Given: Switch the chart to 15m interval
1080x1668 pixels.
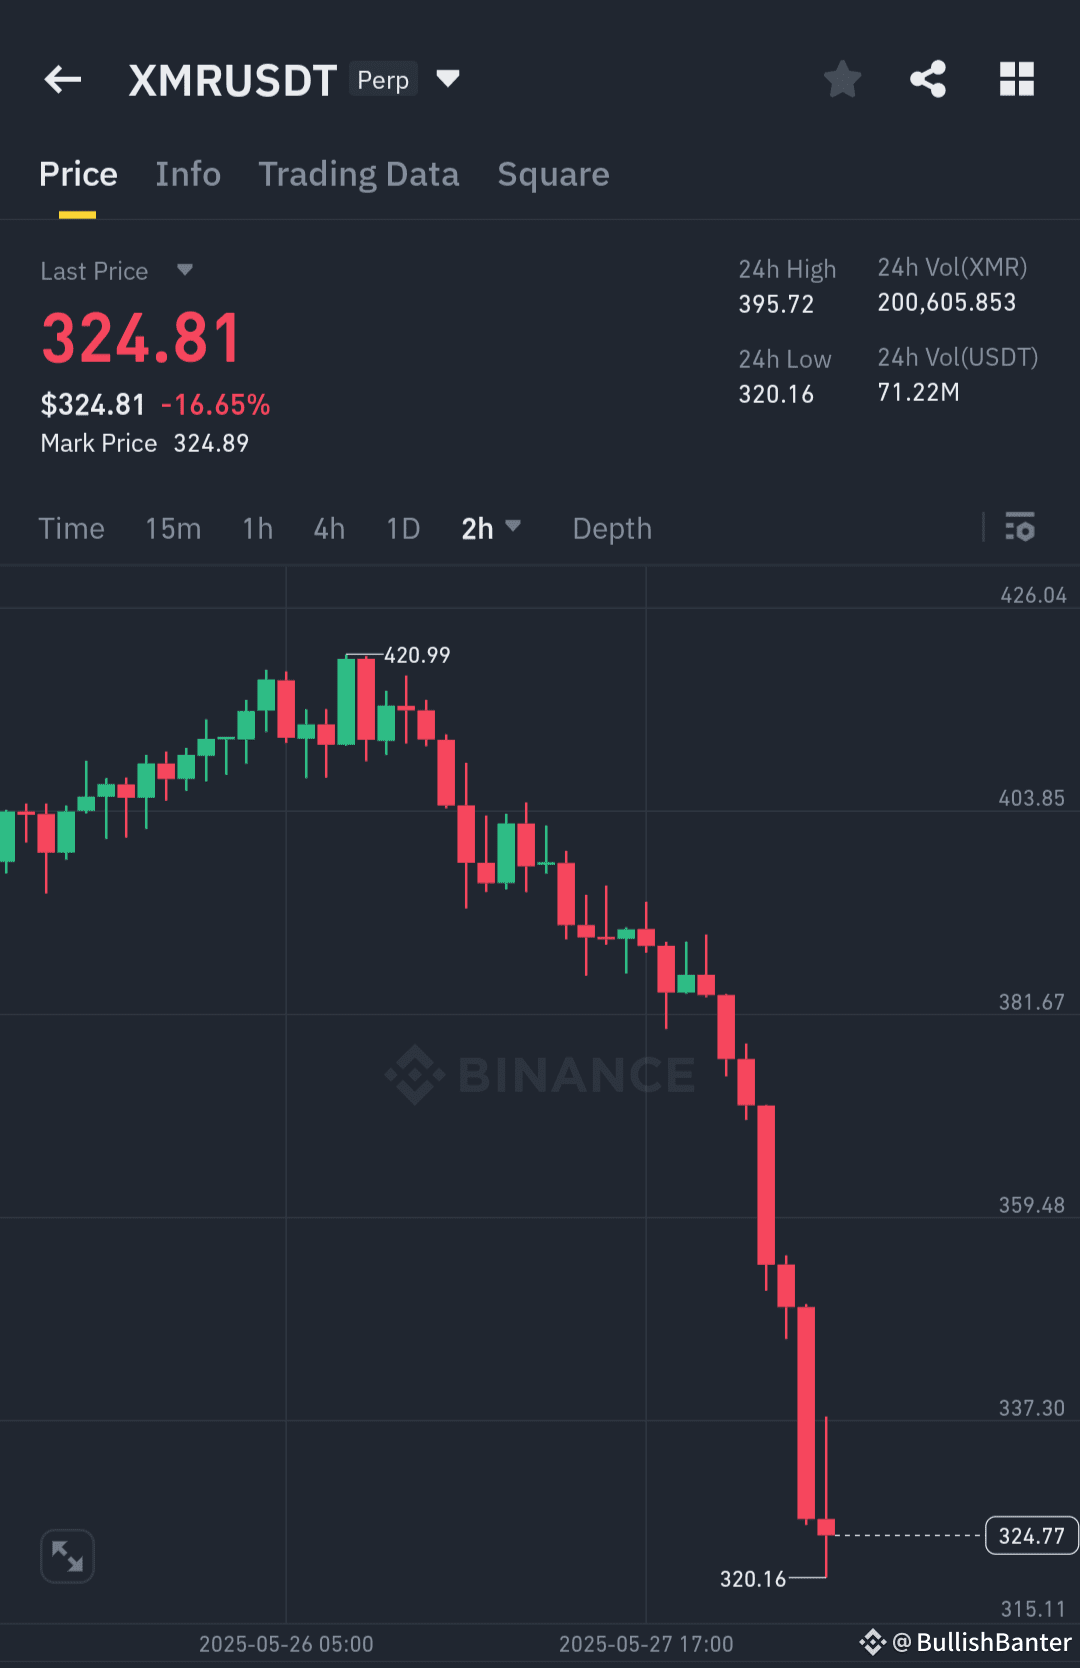Looking at the screenshot, I should tap(172, 528).
